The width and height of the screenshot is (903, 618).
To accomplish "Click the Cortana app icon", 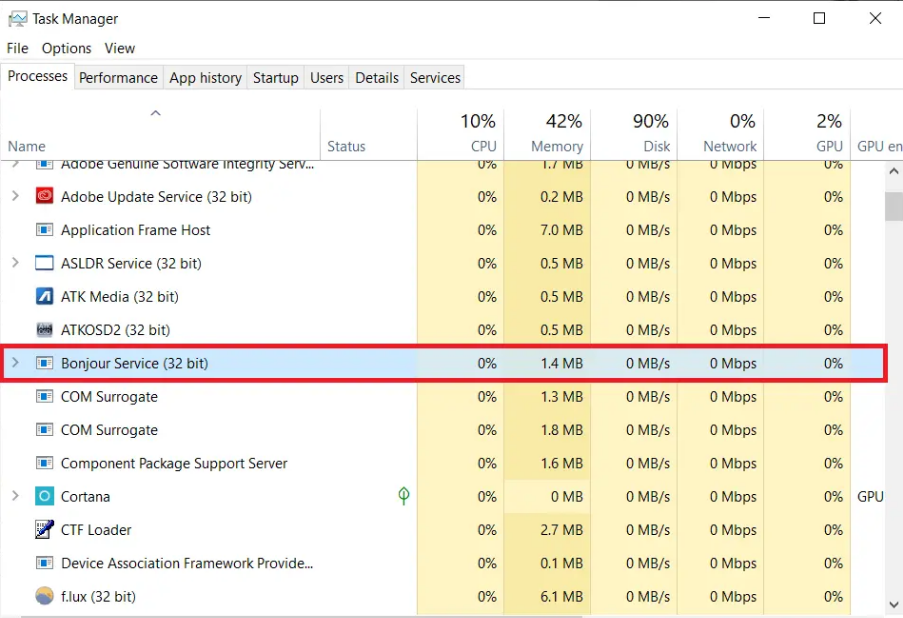I will 44,496.
